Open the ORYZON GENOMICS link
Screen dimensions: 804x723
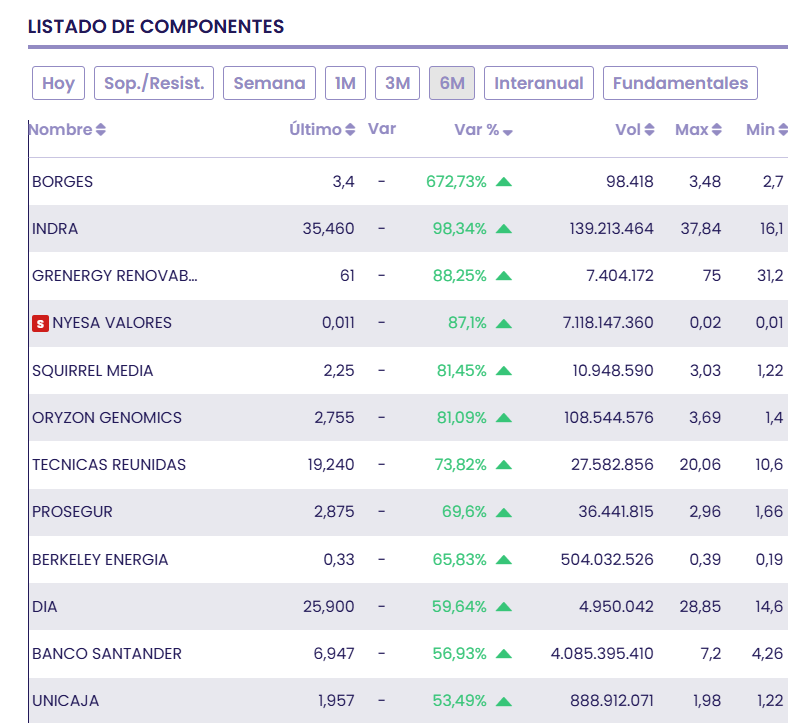click(107, 418)
